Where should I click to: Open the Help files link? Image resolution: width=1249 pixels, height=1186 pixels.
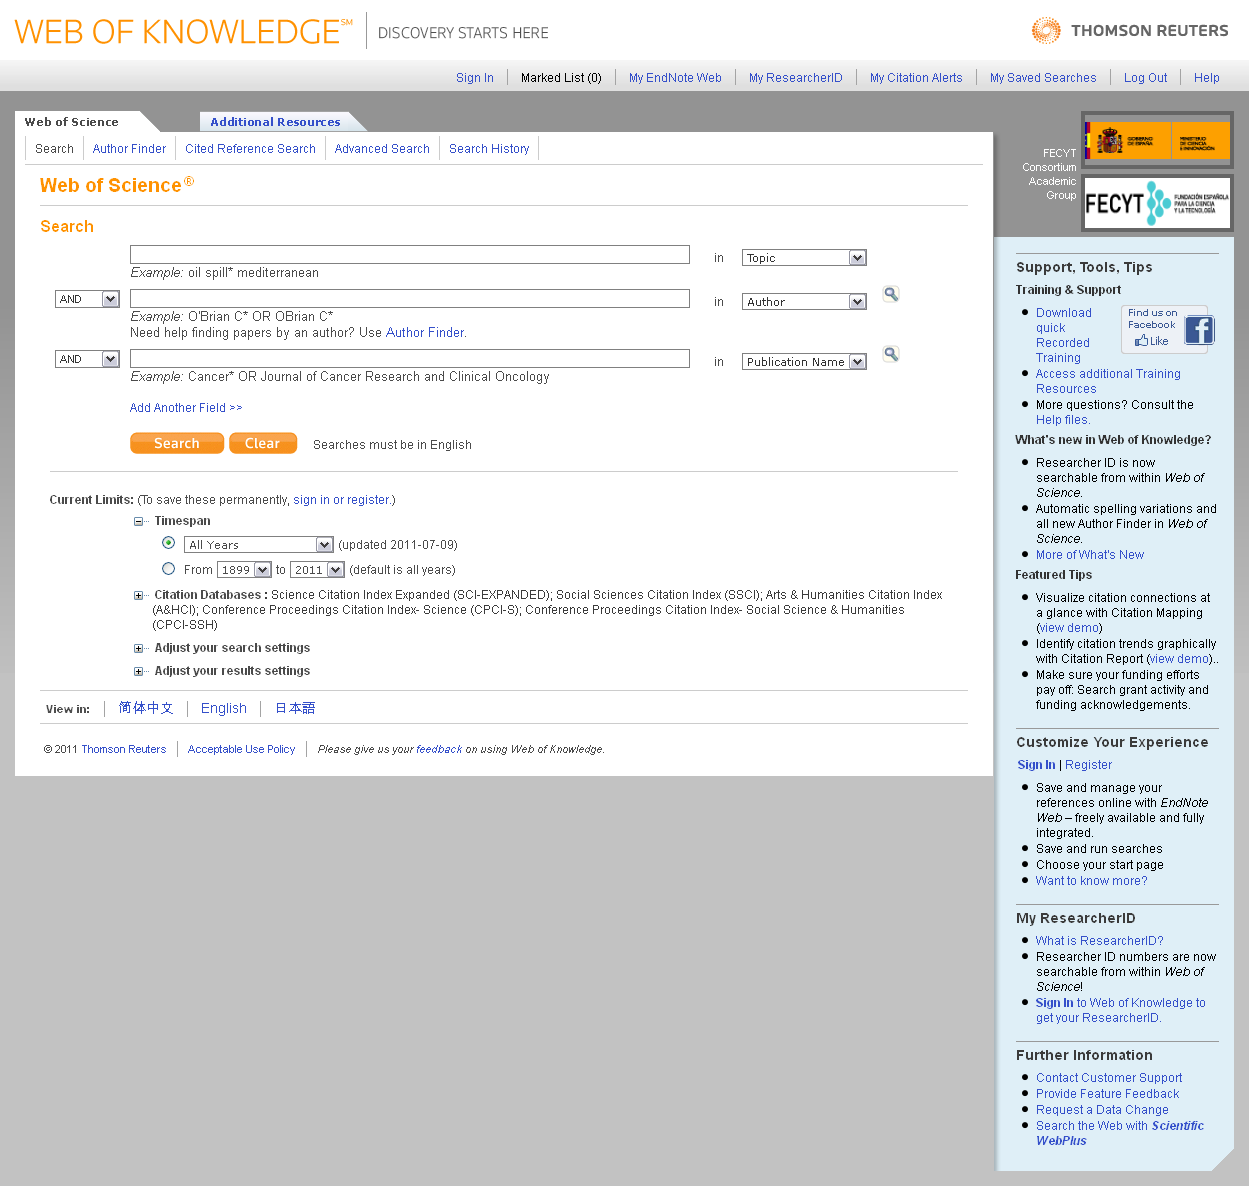(x=1063, y=420)
